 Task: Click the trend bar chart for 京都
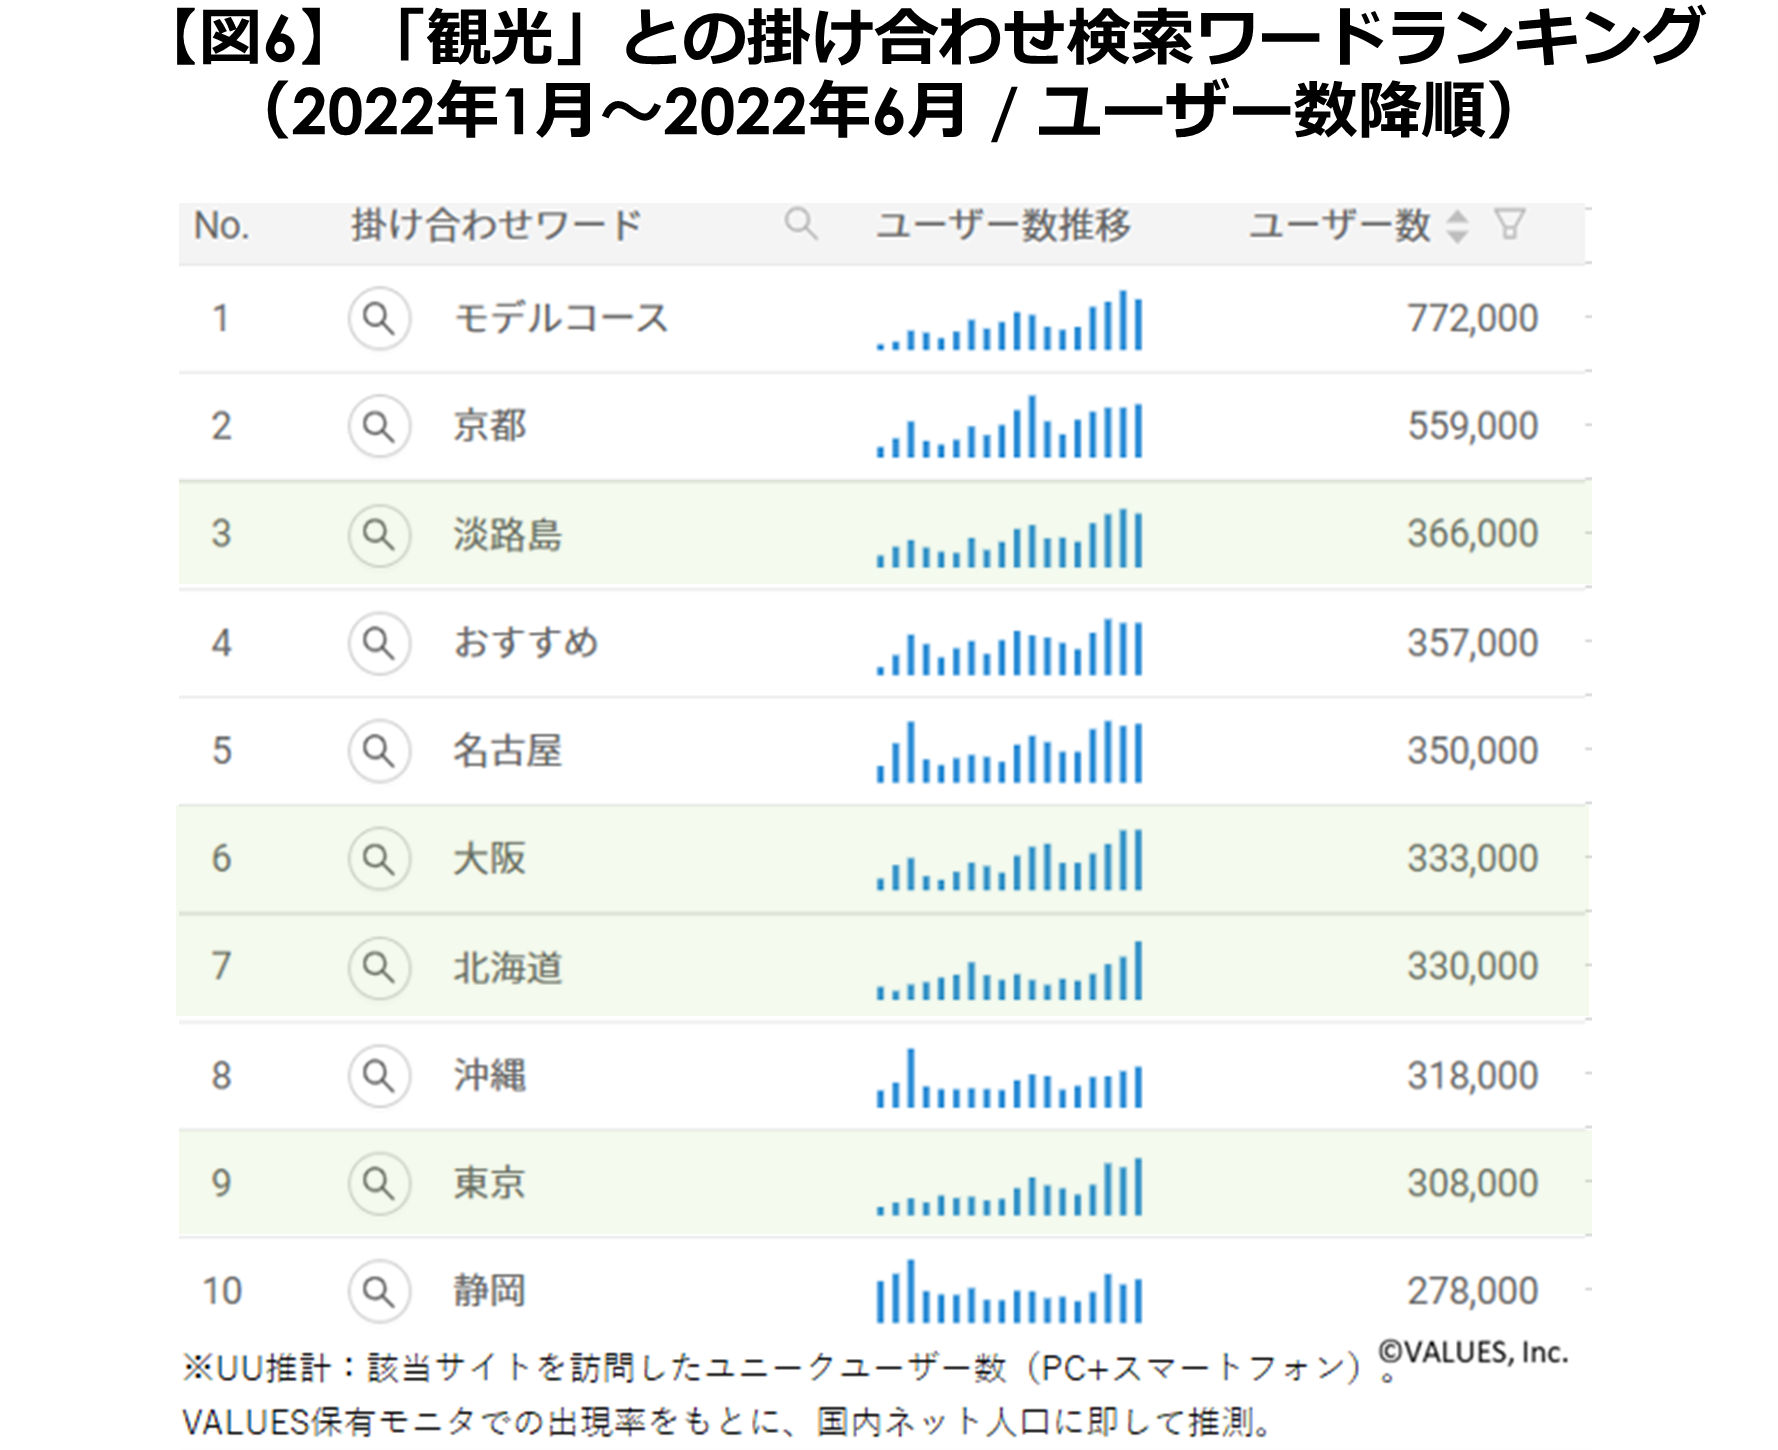click(x=1009, y=427)
